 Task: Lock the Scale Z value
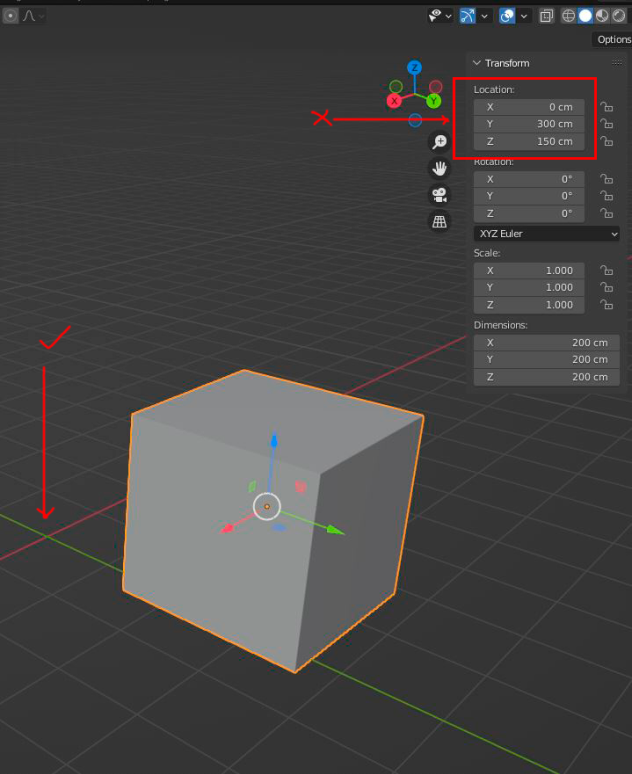pyautogui.click(x=606, y=305)
